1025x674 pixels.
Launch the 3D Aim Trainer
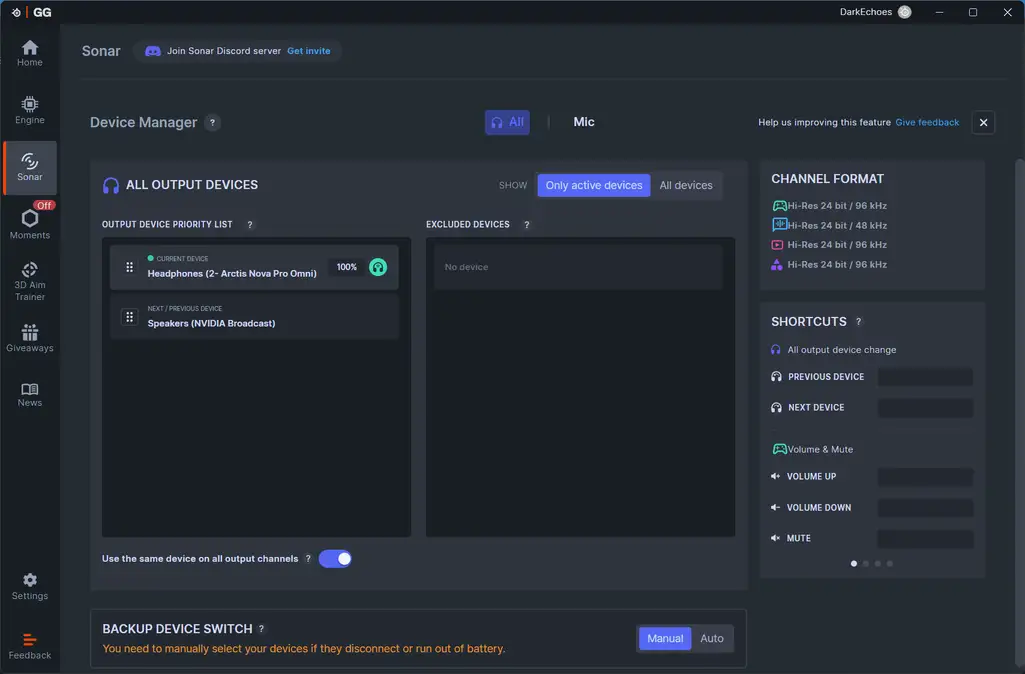click(29, 281)
